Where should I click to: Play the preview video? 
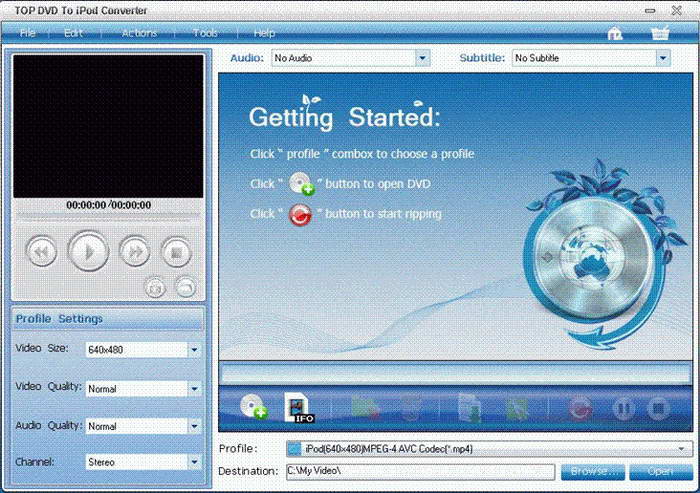click(x=88, y=251)
